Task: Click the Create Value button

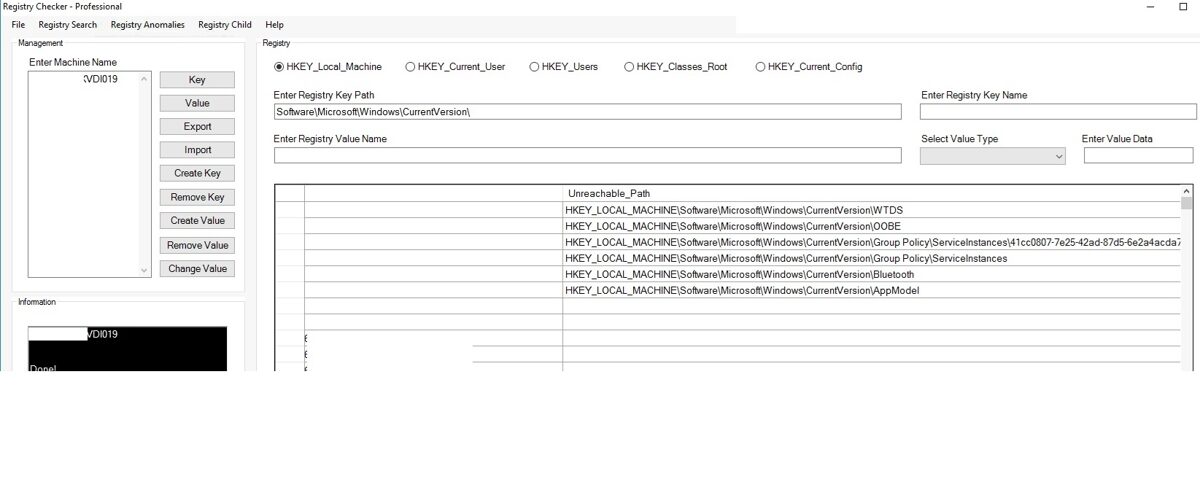Action: tap(197, 221)
